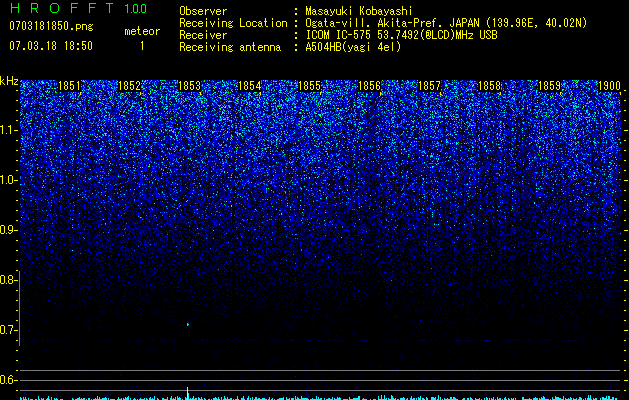The height and width of the screenshot is (400, 629).
Task: Click the meteor echo dot near 0.7 kHz
Action: pos(188,324)
